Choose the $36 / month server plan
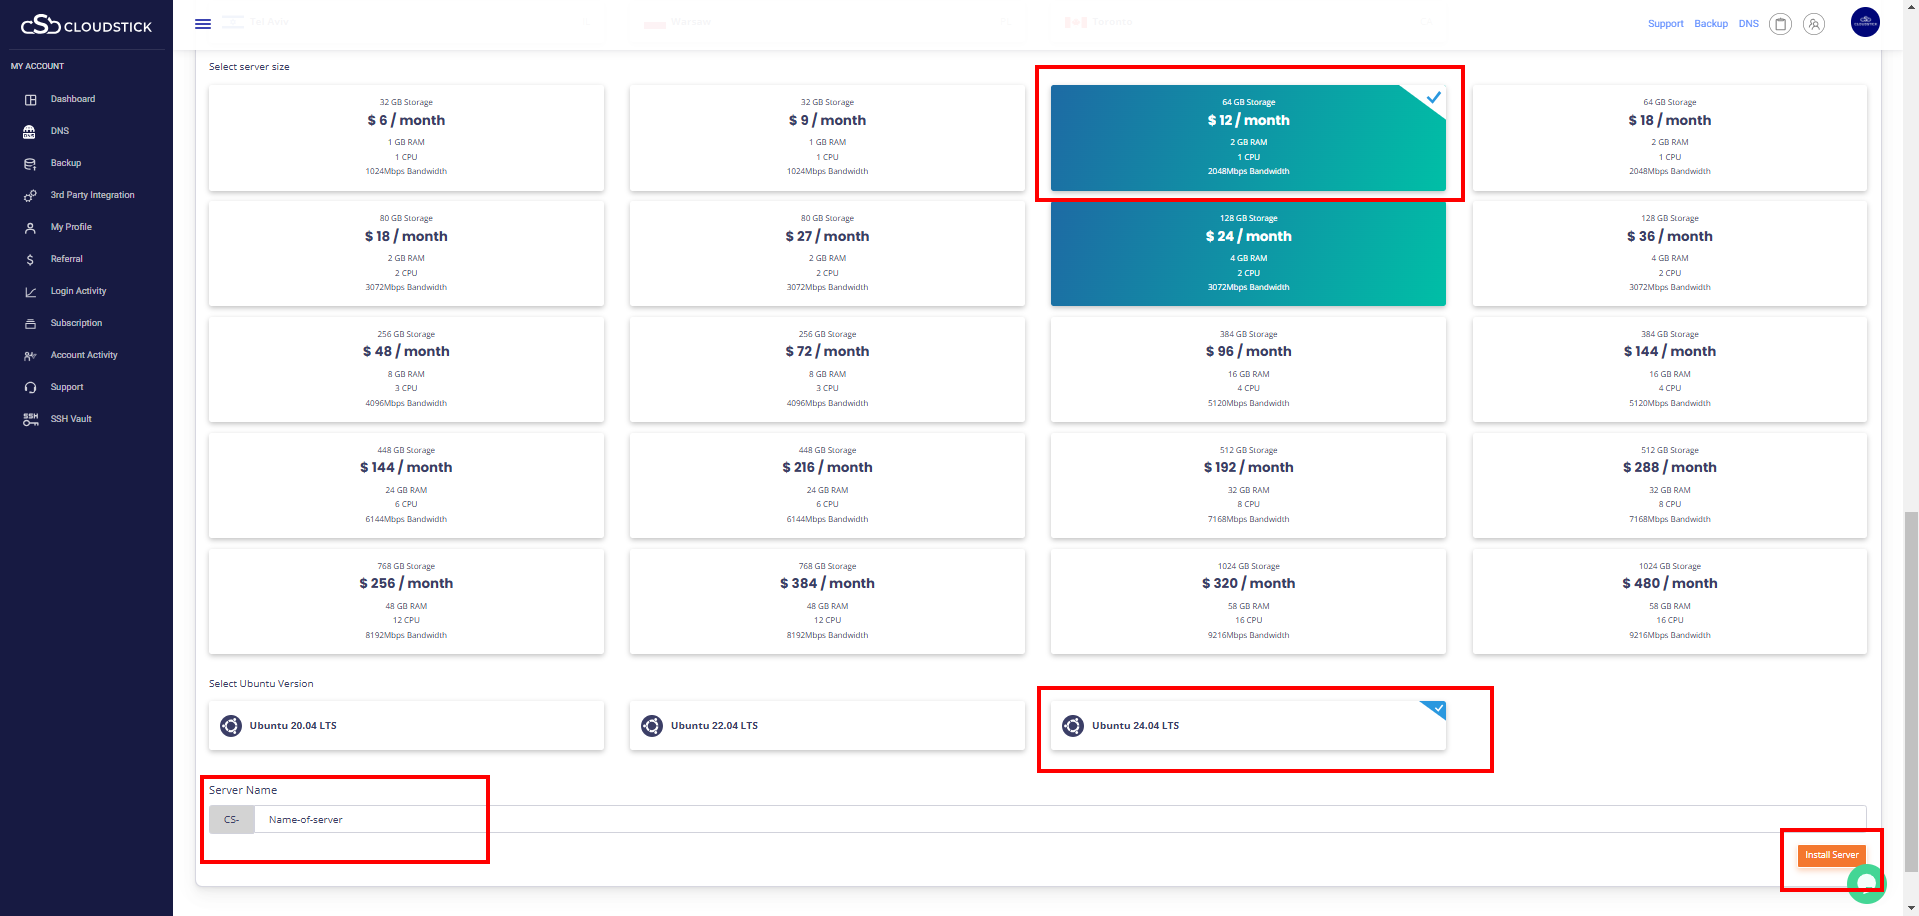This screenshot has height=916, width=1919. (x=1669, y=254)
